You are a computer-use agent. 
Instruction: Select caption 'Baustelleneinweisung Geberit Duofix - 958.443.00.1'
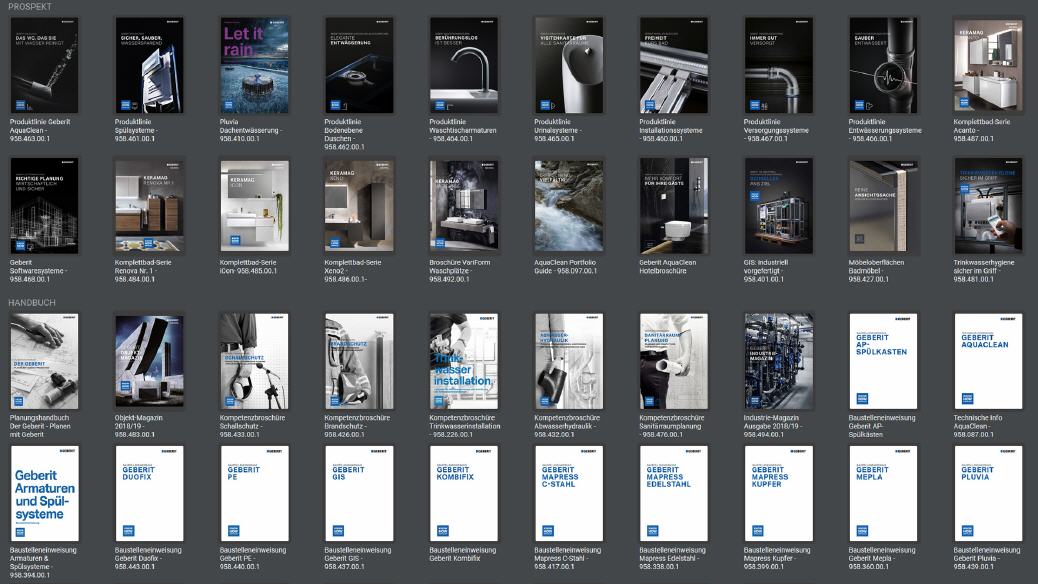pos(148,558)
